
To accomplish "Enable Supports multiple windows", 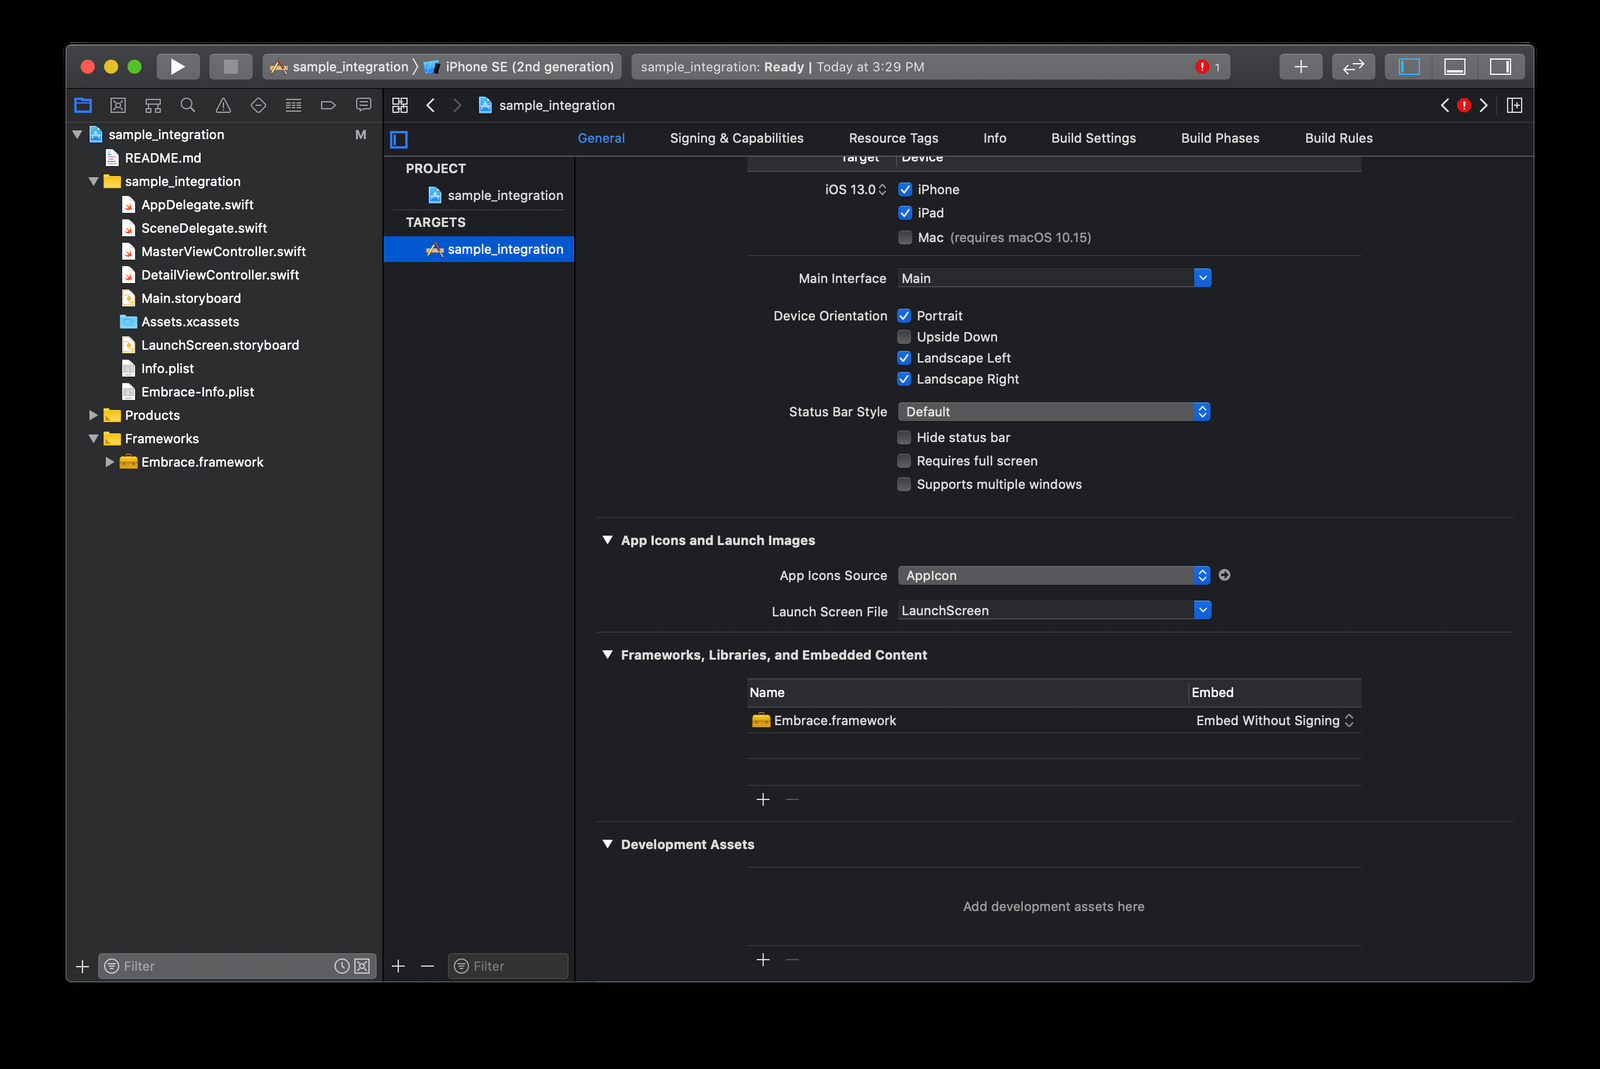I will click(904, 484).
